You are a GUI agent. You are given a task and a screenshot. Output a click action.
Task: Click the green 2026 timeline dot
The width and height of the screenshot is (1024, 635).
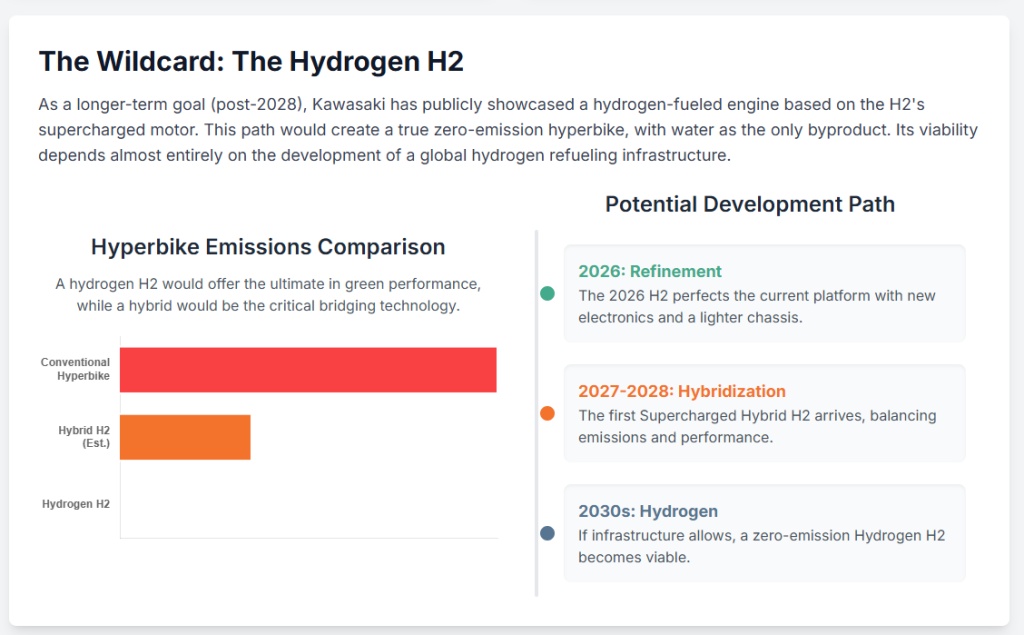[547, 294]
